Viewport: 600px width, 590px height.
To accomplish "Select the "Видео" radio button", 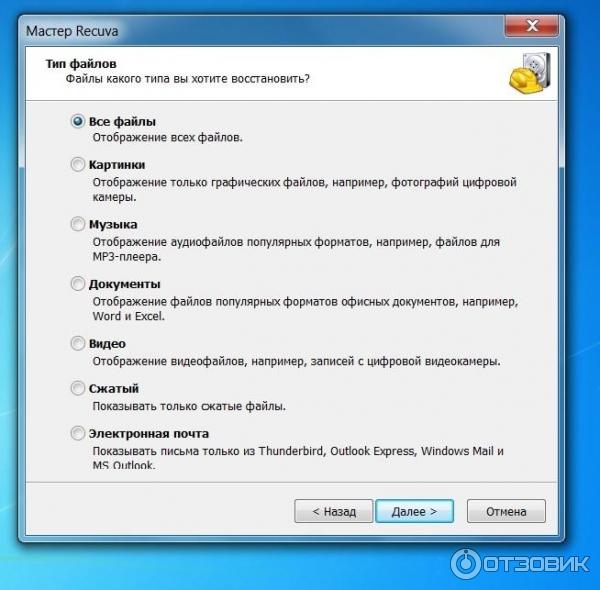I will [78, 344].
